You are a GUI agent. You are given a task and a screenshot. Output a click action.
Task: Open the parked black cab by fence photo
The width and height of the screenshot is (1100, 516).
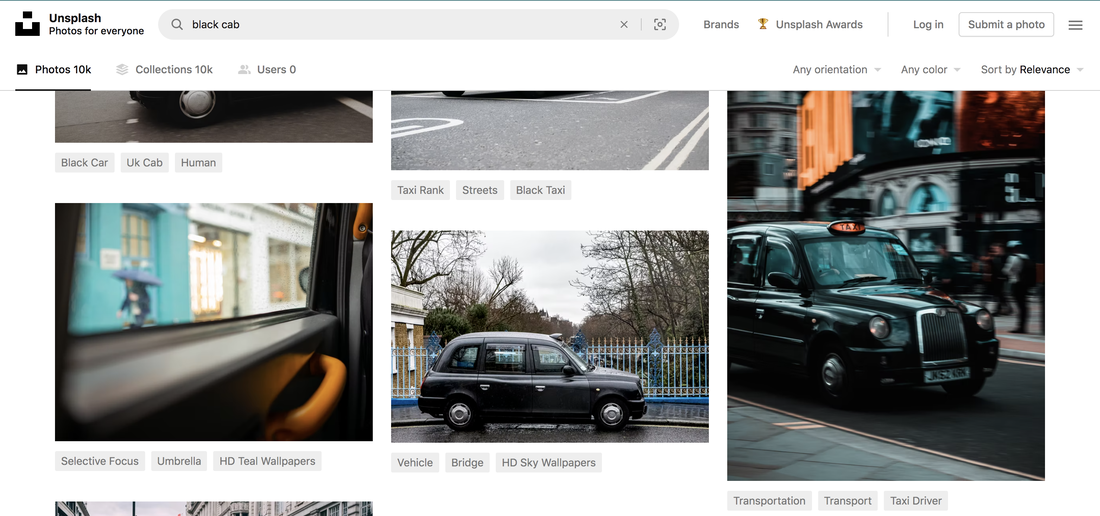(x=550, y=337)
